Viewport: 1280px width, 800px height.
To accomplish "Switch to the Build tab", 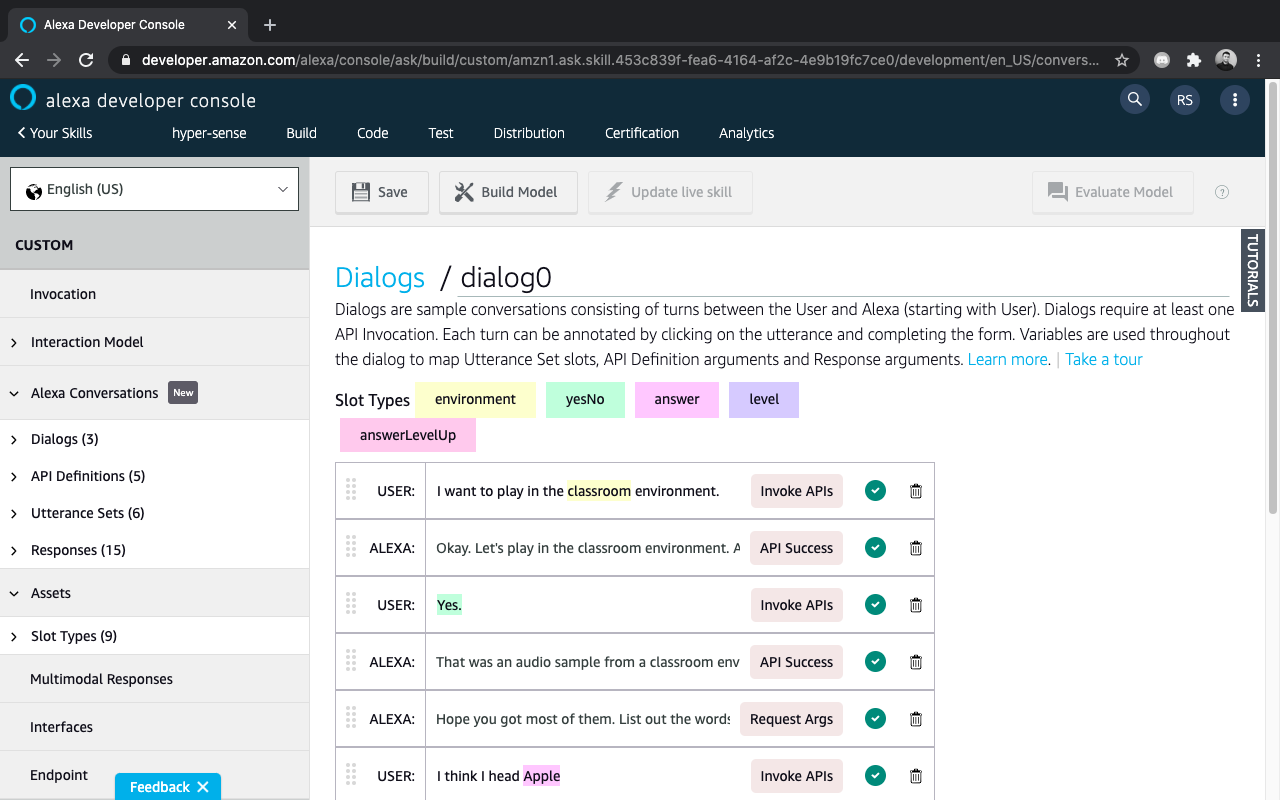I will click(301, 133).
